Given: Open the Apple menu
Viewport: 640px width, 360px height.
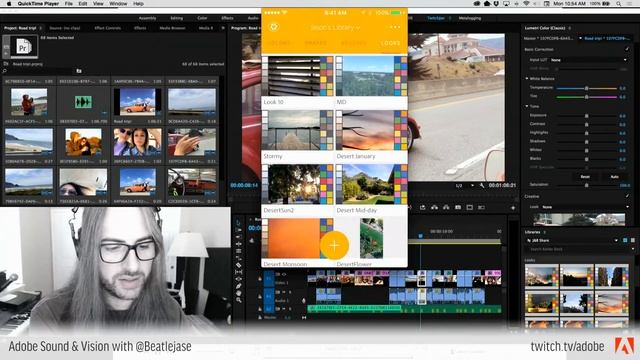Looking at the screenshot, I should 9,4.
